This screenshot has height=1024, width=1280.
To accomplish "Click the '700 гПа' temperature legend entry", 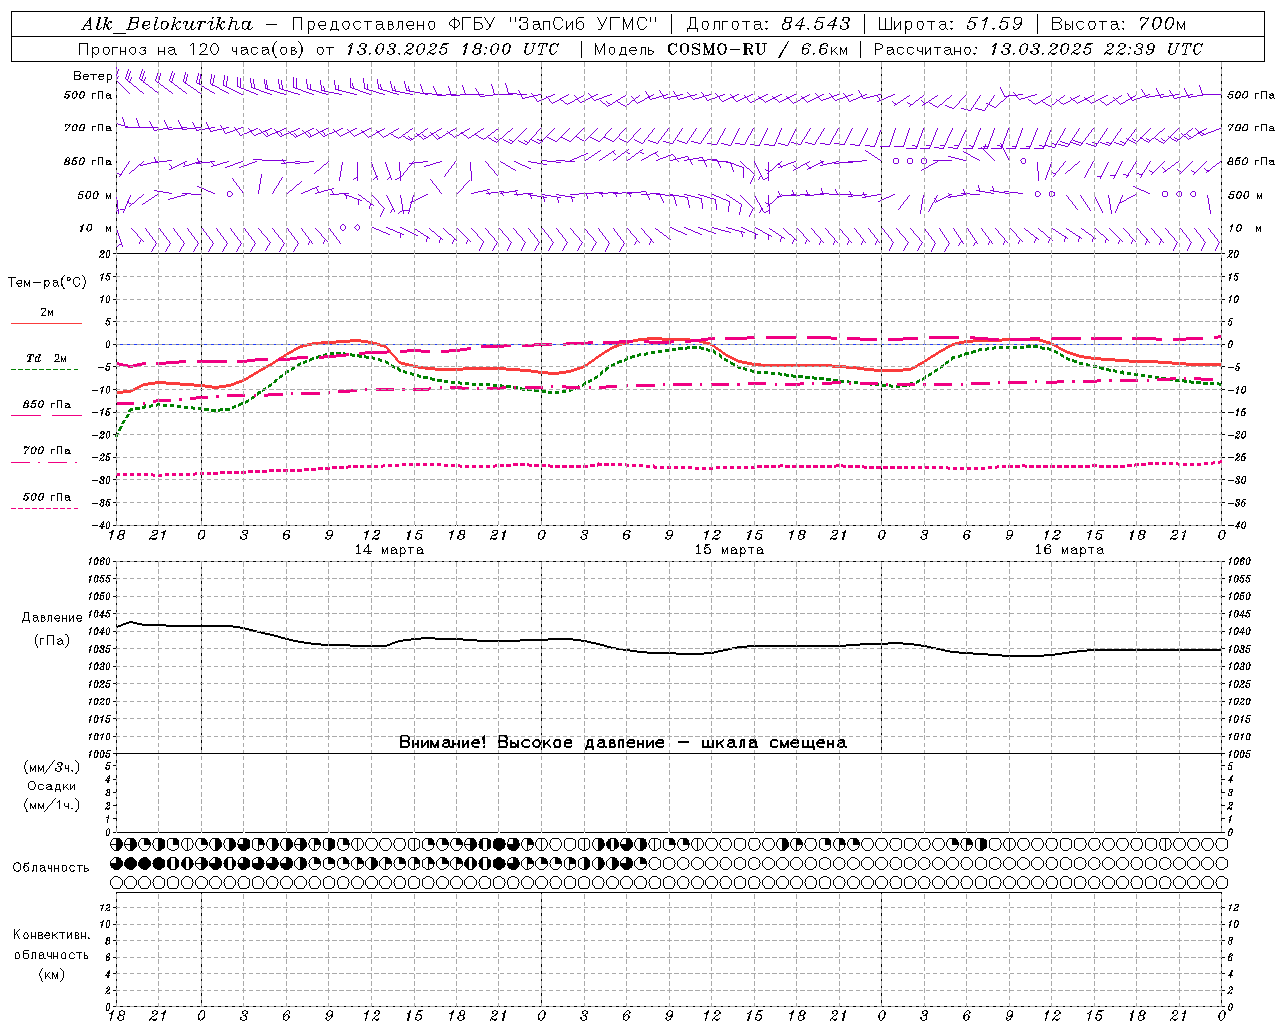I will click(47, 450).
